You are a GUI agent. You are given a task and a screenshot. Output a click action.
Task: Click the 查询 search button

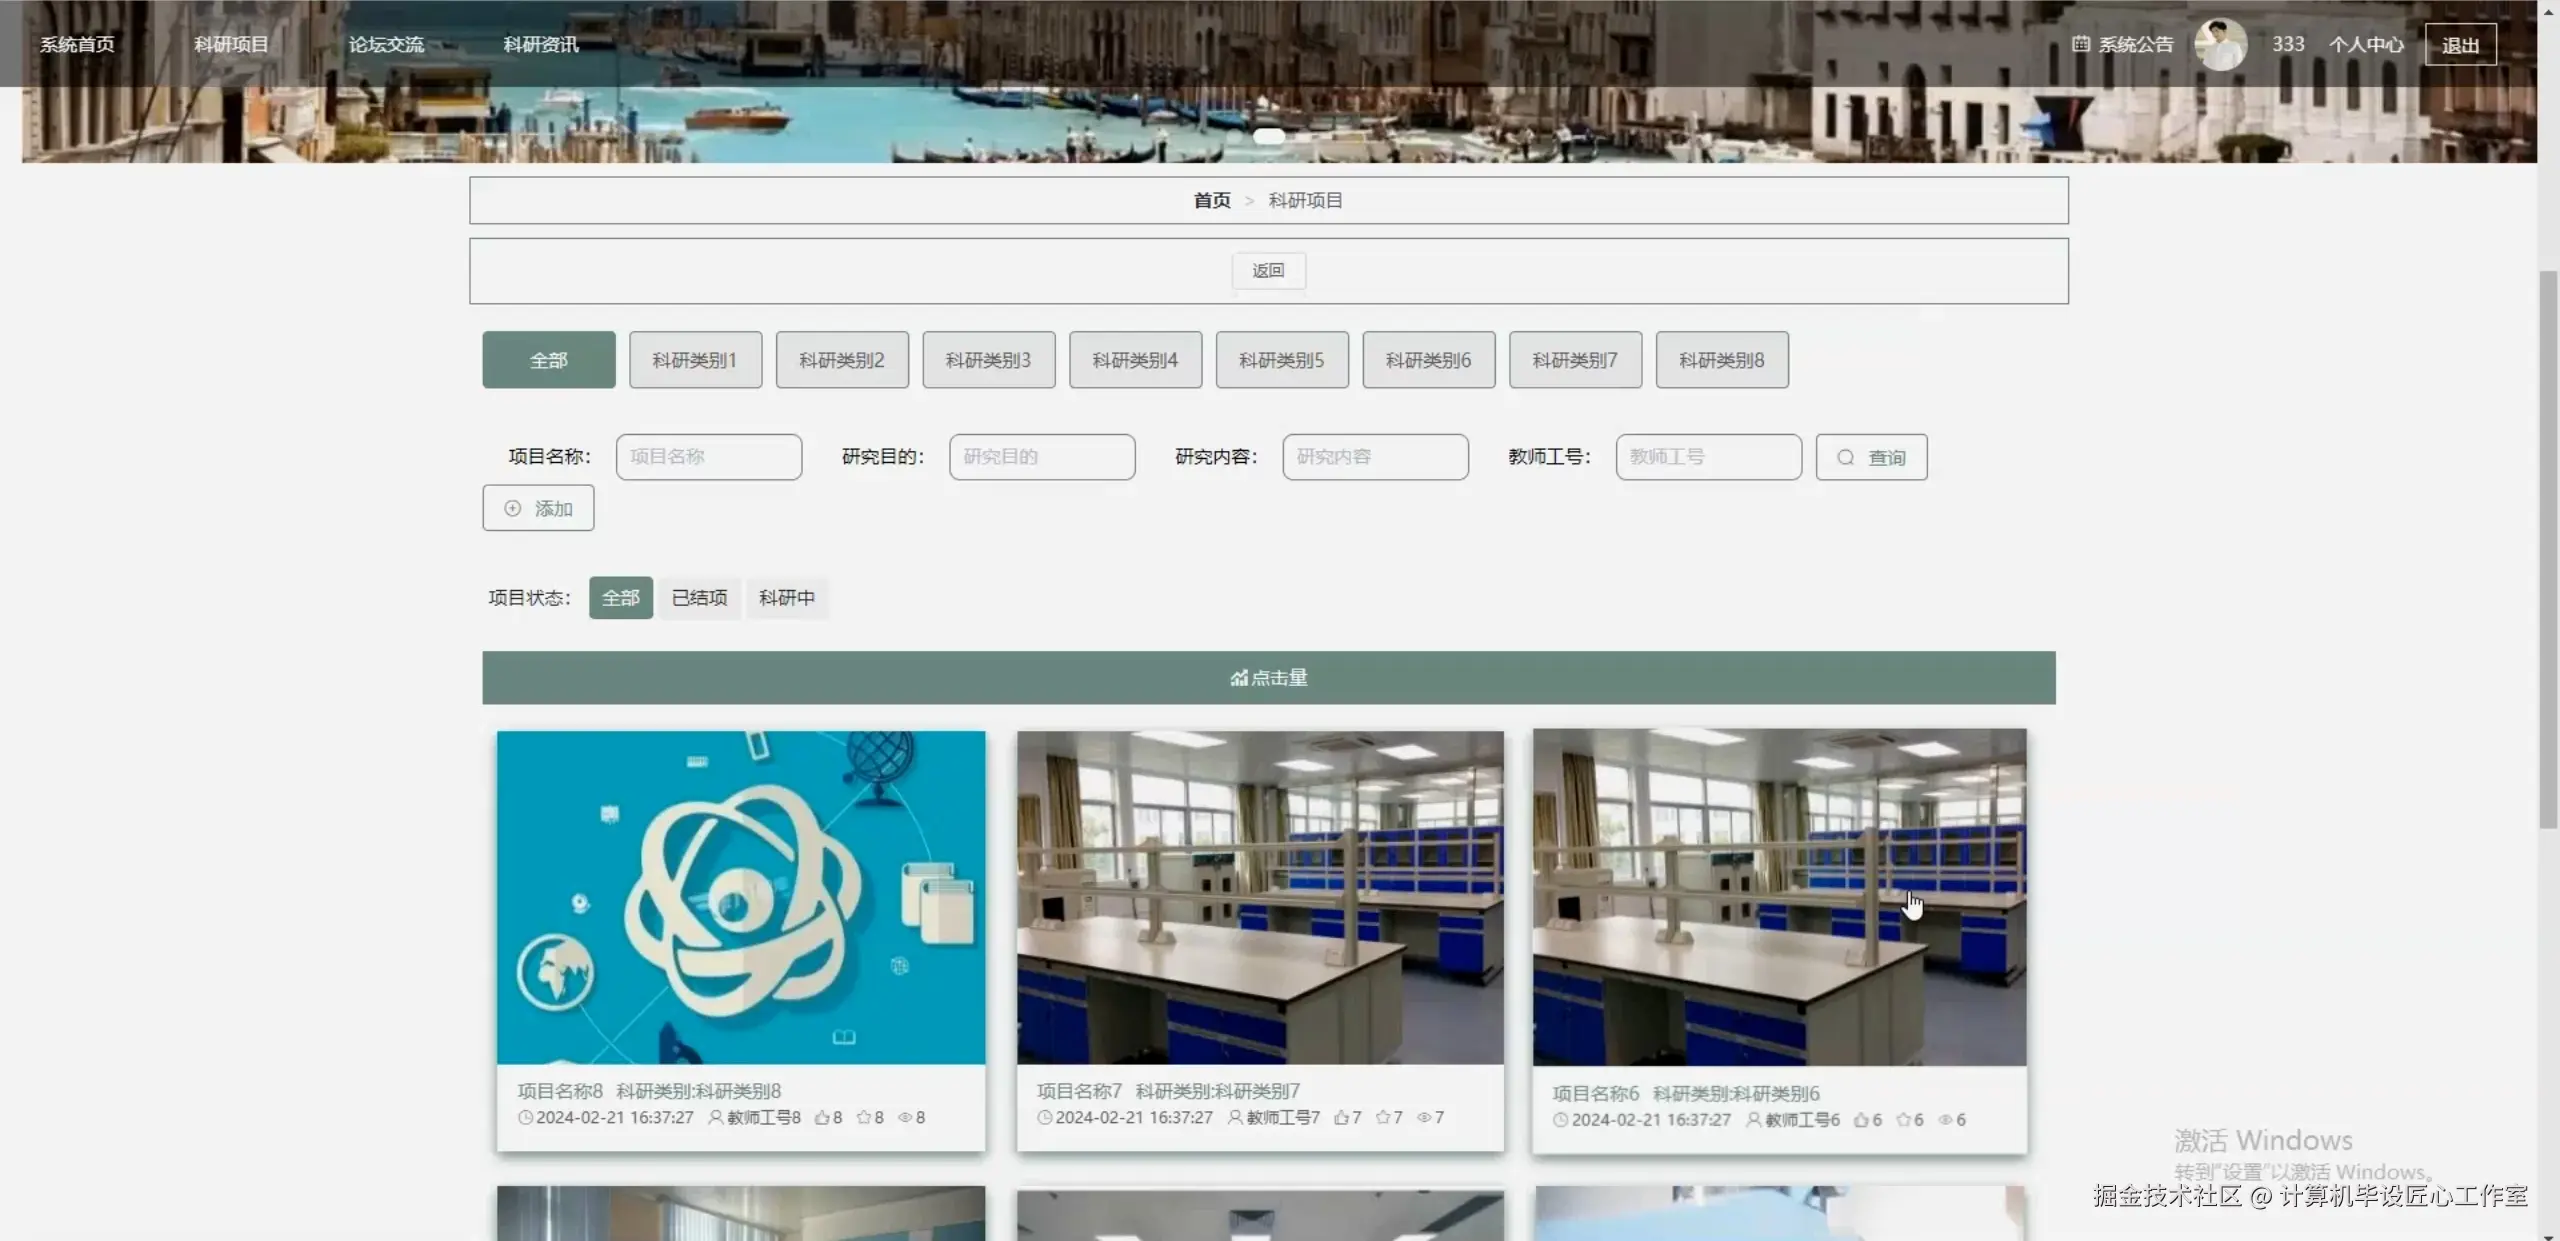pyautogui.click(x=1871, y=457)
